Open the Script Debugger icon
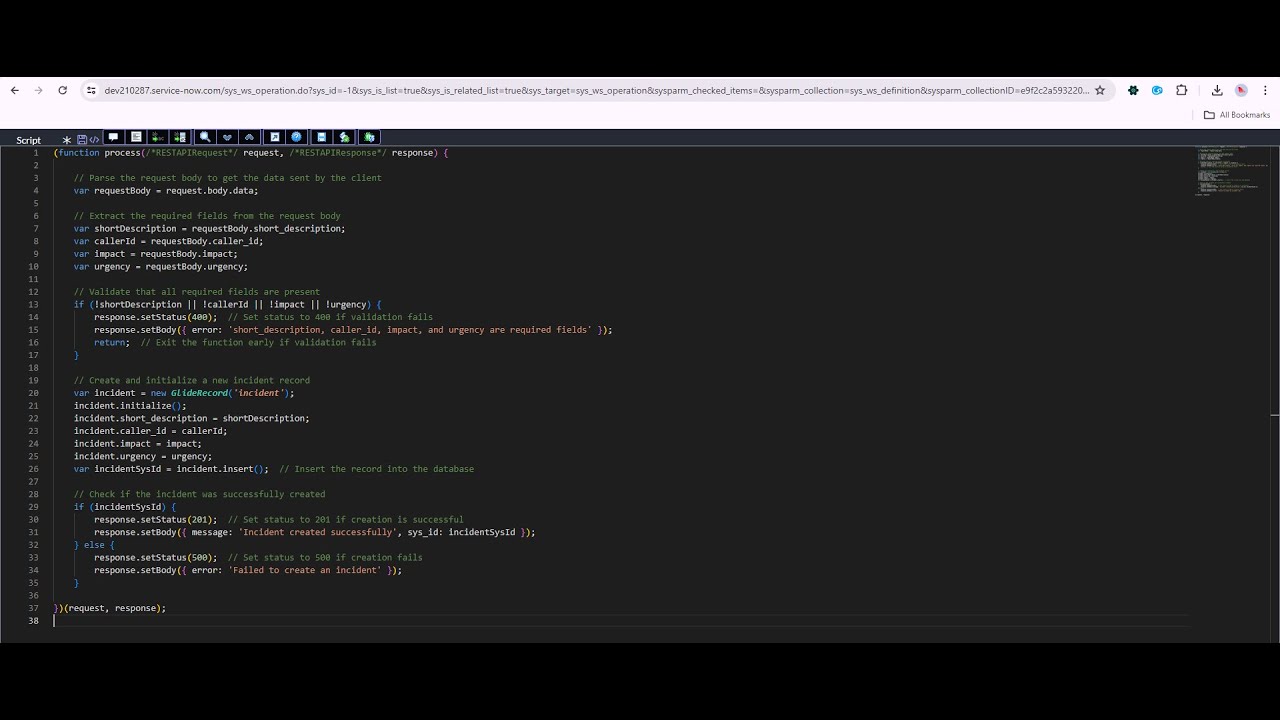 [x=344, y=137]
